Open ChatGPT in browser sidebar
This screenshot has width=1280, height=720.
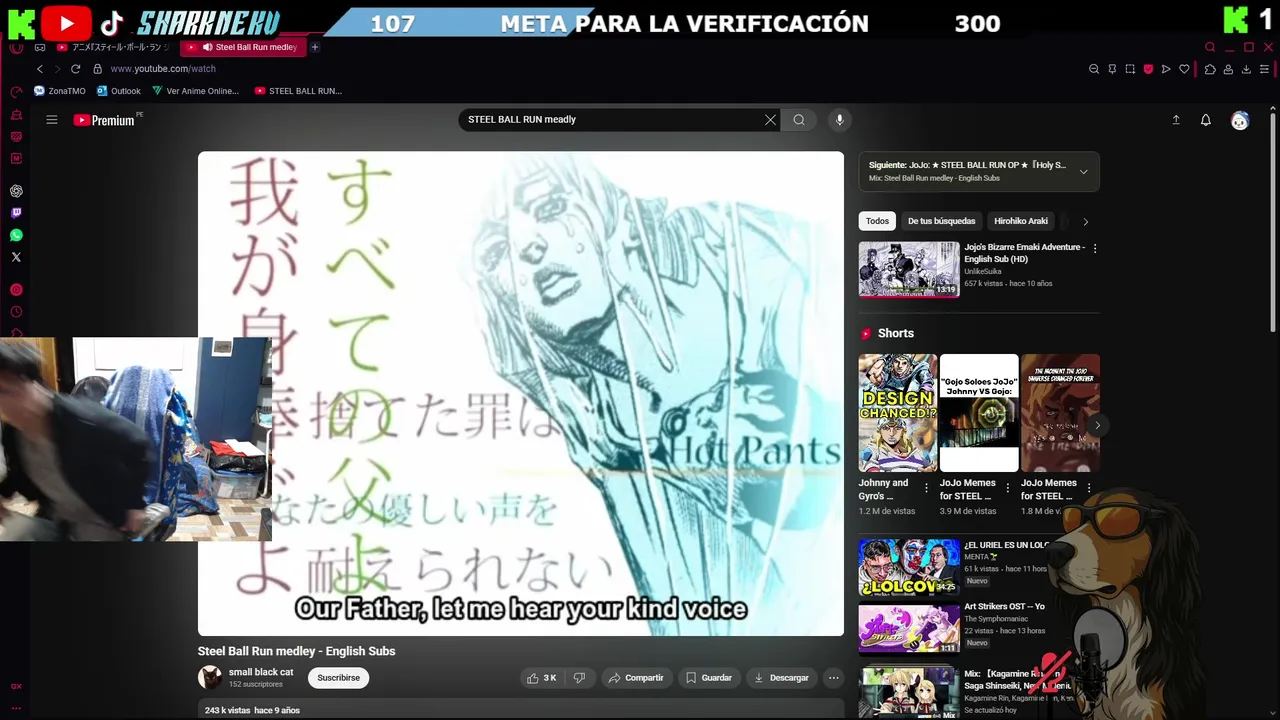(x=16, y=191)
